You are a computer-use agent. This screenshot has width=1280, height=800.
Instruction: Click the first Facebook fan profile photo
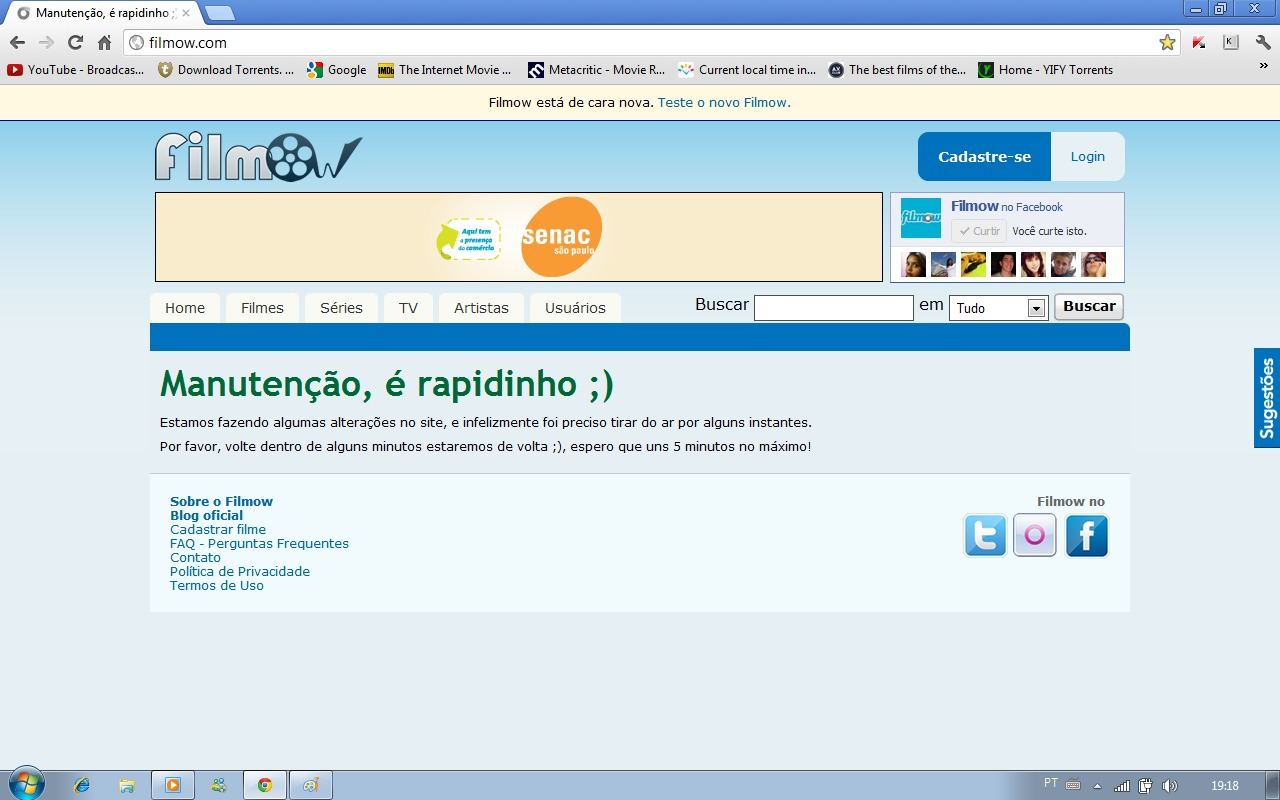pos(913,264)
